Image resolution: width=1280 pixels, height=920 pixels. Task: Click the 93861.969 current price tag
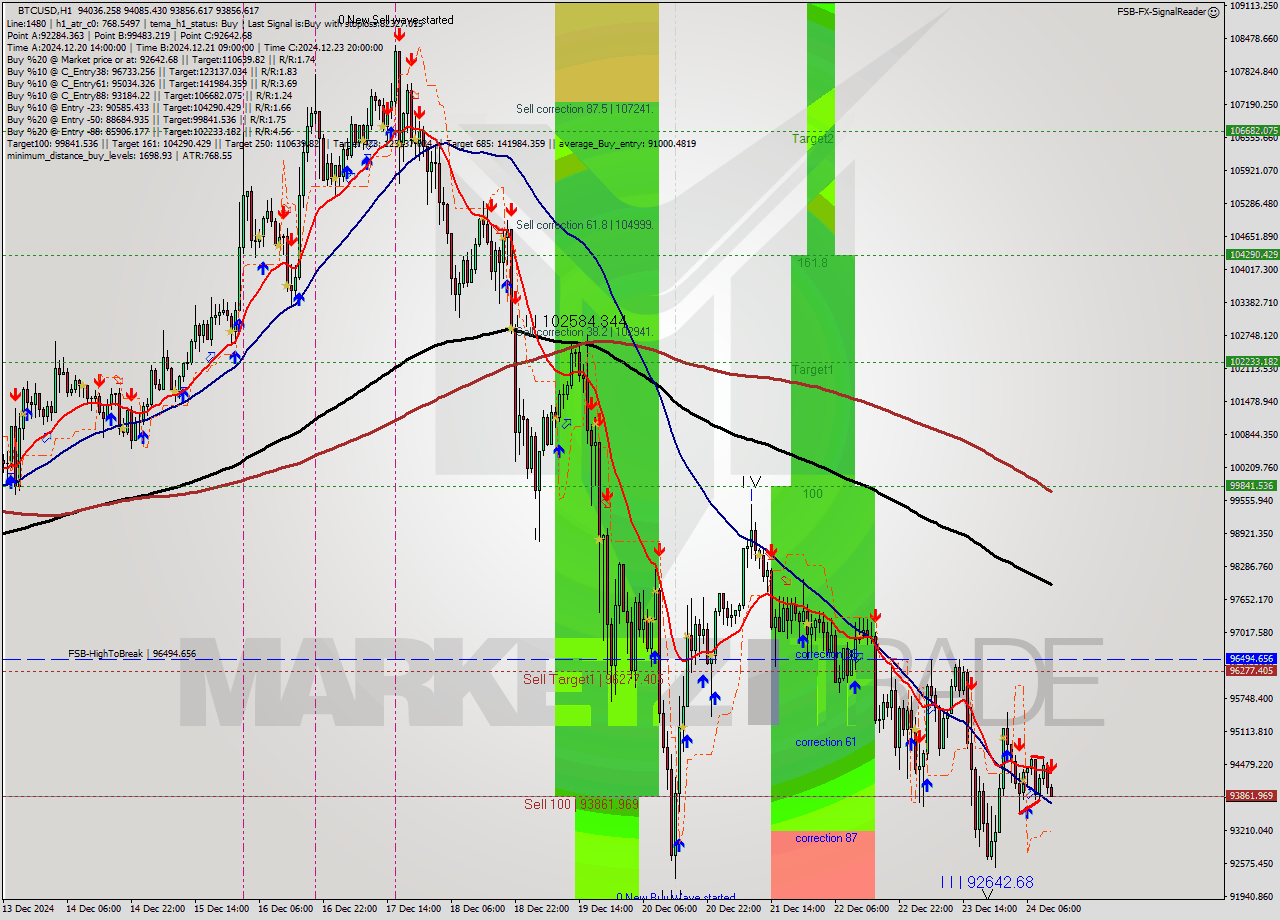tap(1252, 796)
